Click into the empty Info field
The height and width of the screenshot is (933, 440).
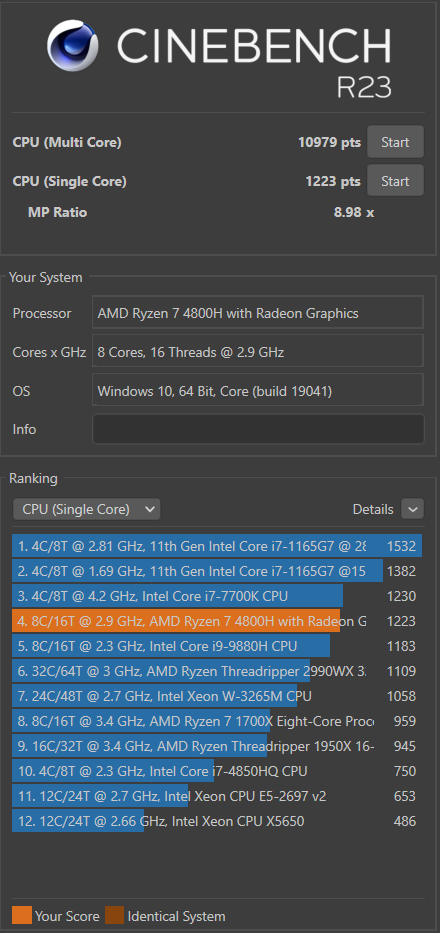pos(258,429)
